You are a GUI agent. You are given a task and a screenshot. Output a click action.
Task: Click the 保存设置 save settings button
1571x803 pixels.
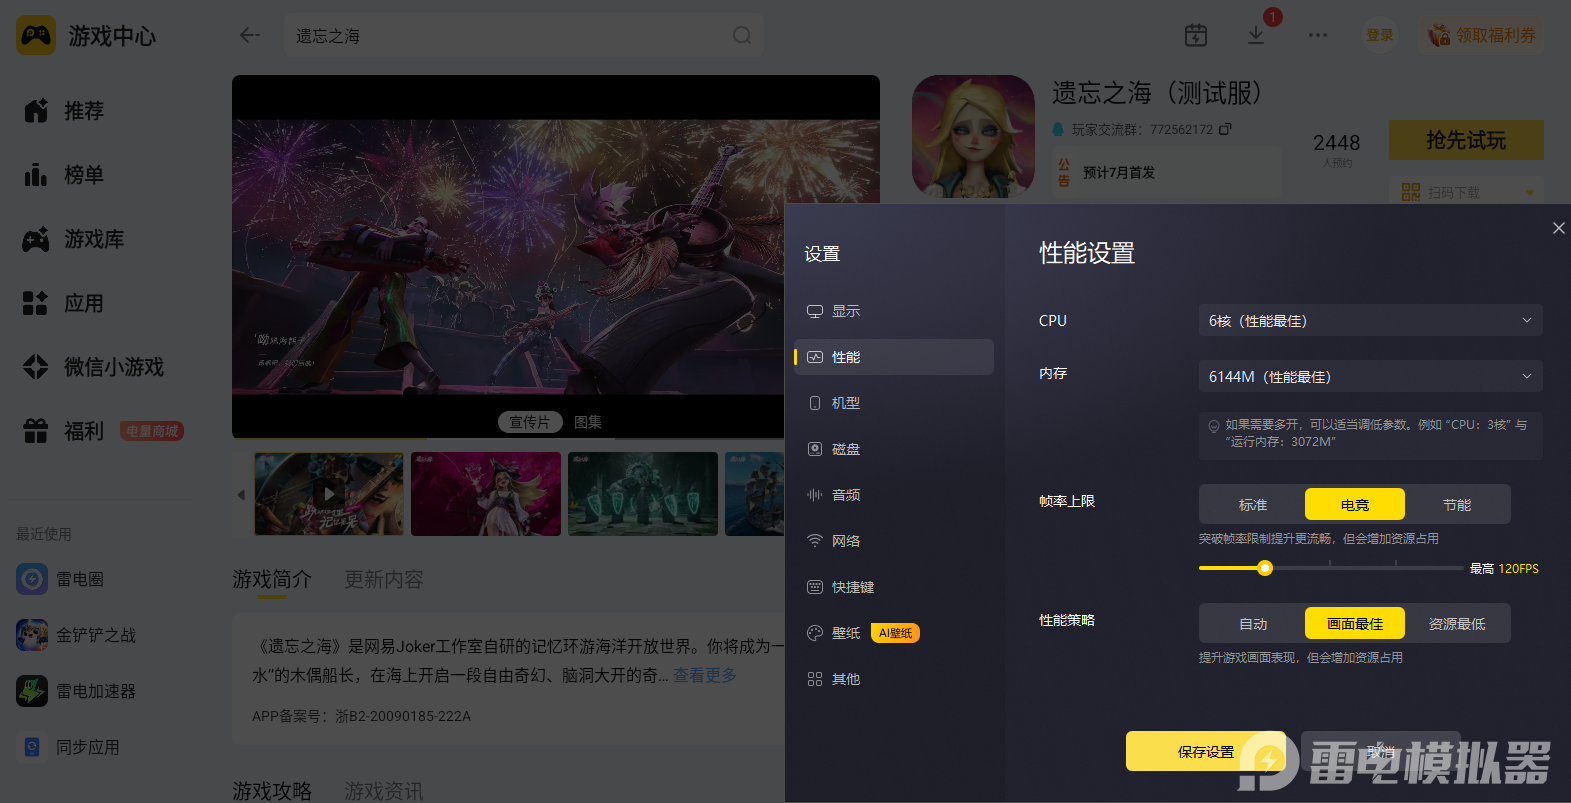(1206, 751)
